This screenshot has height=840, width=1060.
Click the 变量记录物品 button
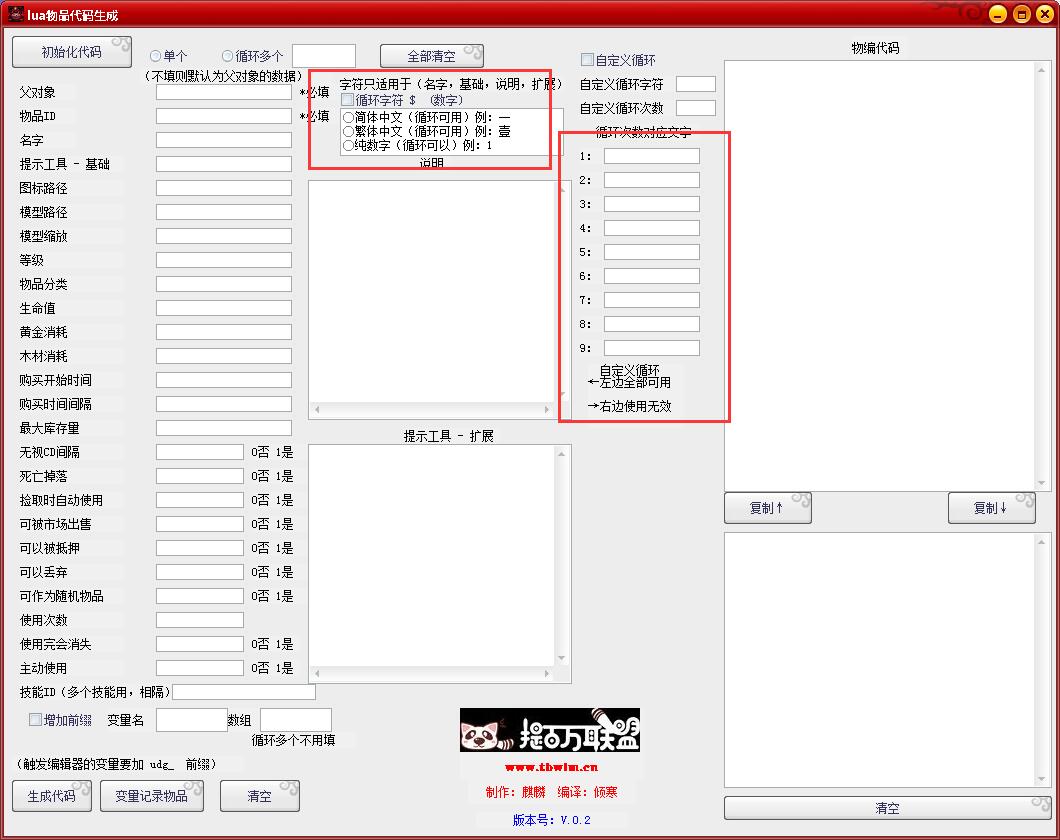click(151, 796)
